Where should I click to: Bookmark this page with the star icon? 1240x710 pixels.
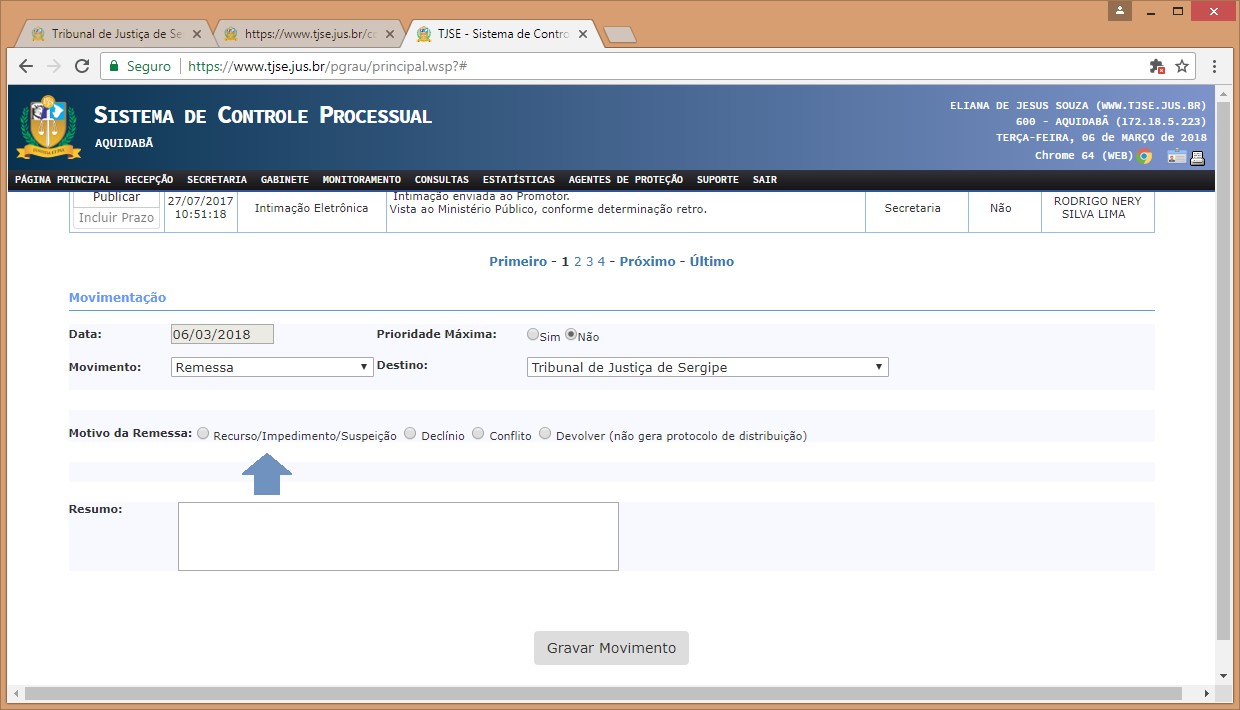(1182, 66)
